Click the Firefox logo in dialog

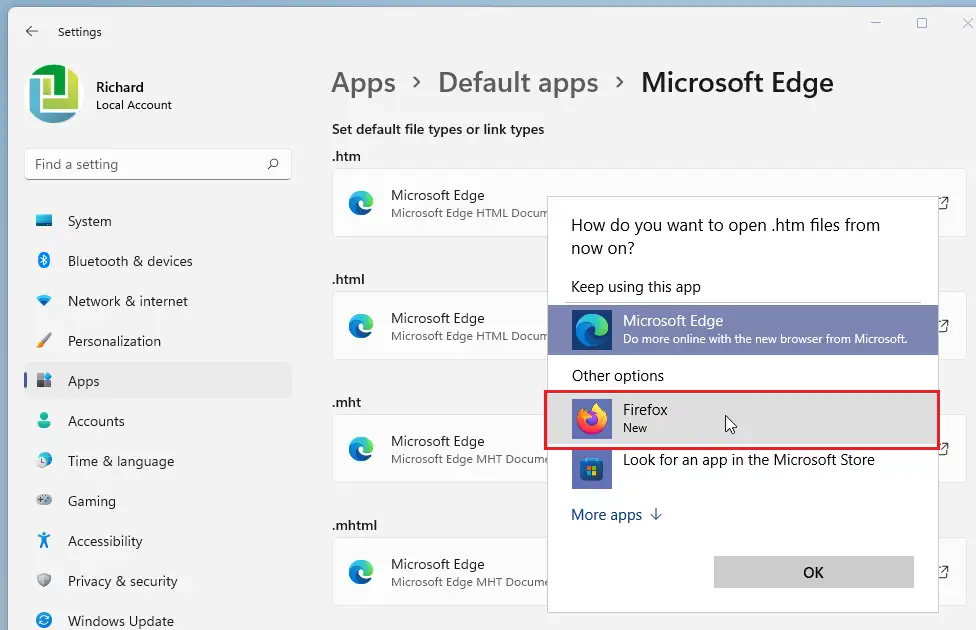591,418
